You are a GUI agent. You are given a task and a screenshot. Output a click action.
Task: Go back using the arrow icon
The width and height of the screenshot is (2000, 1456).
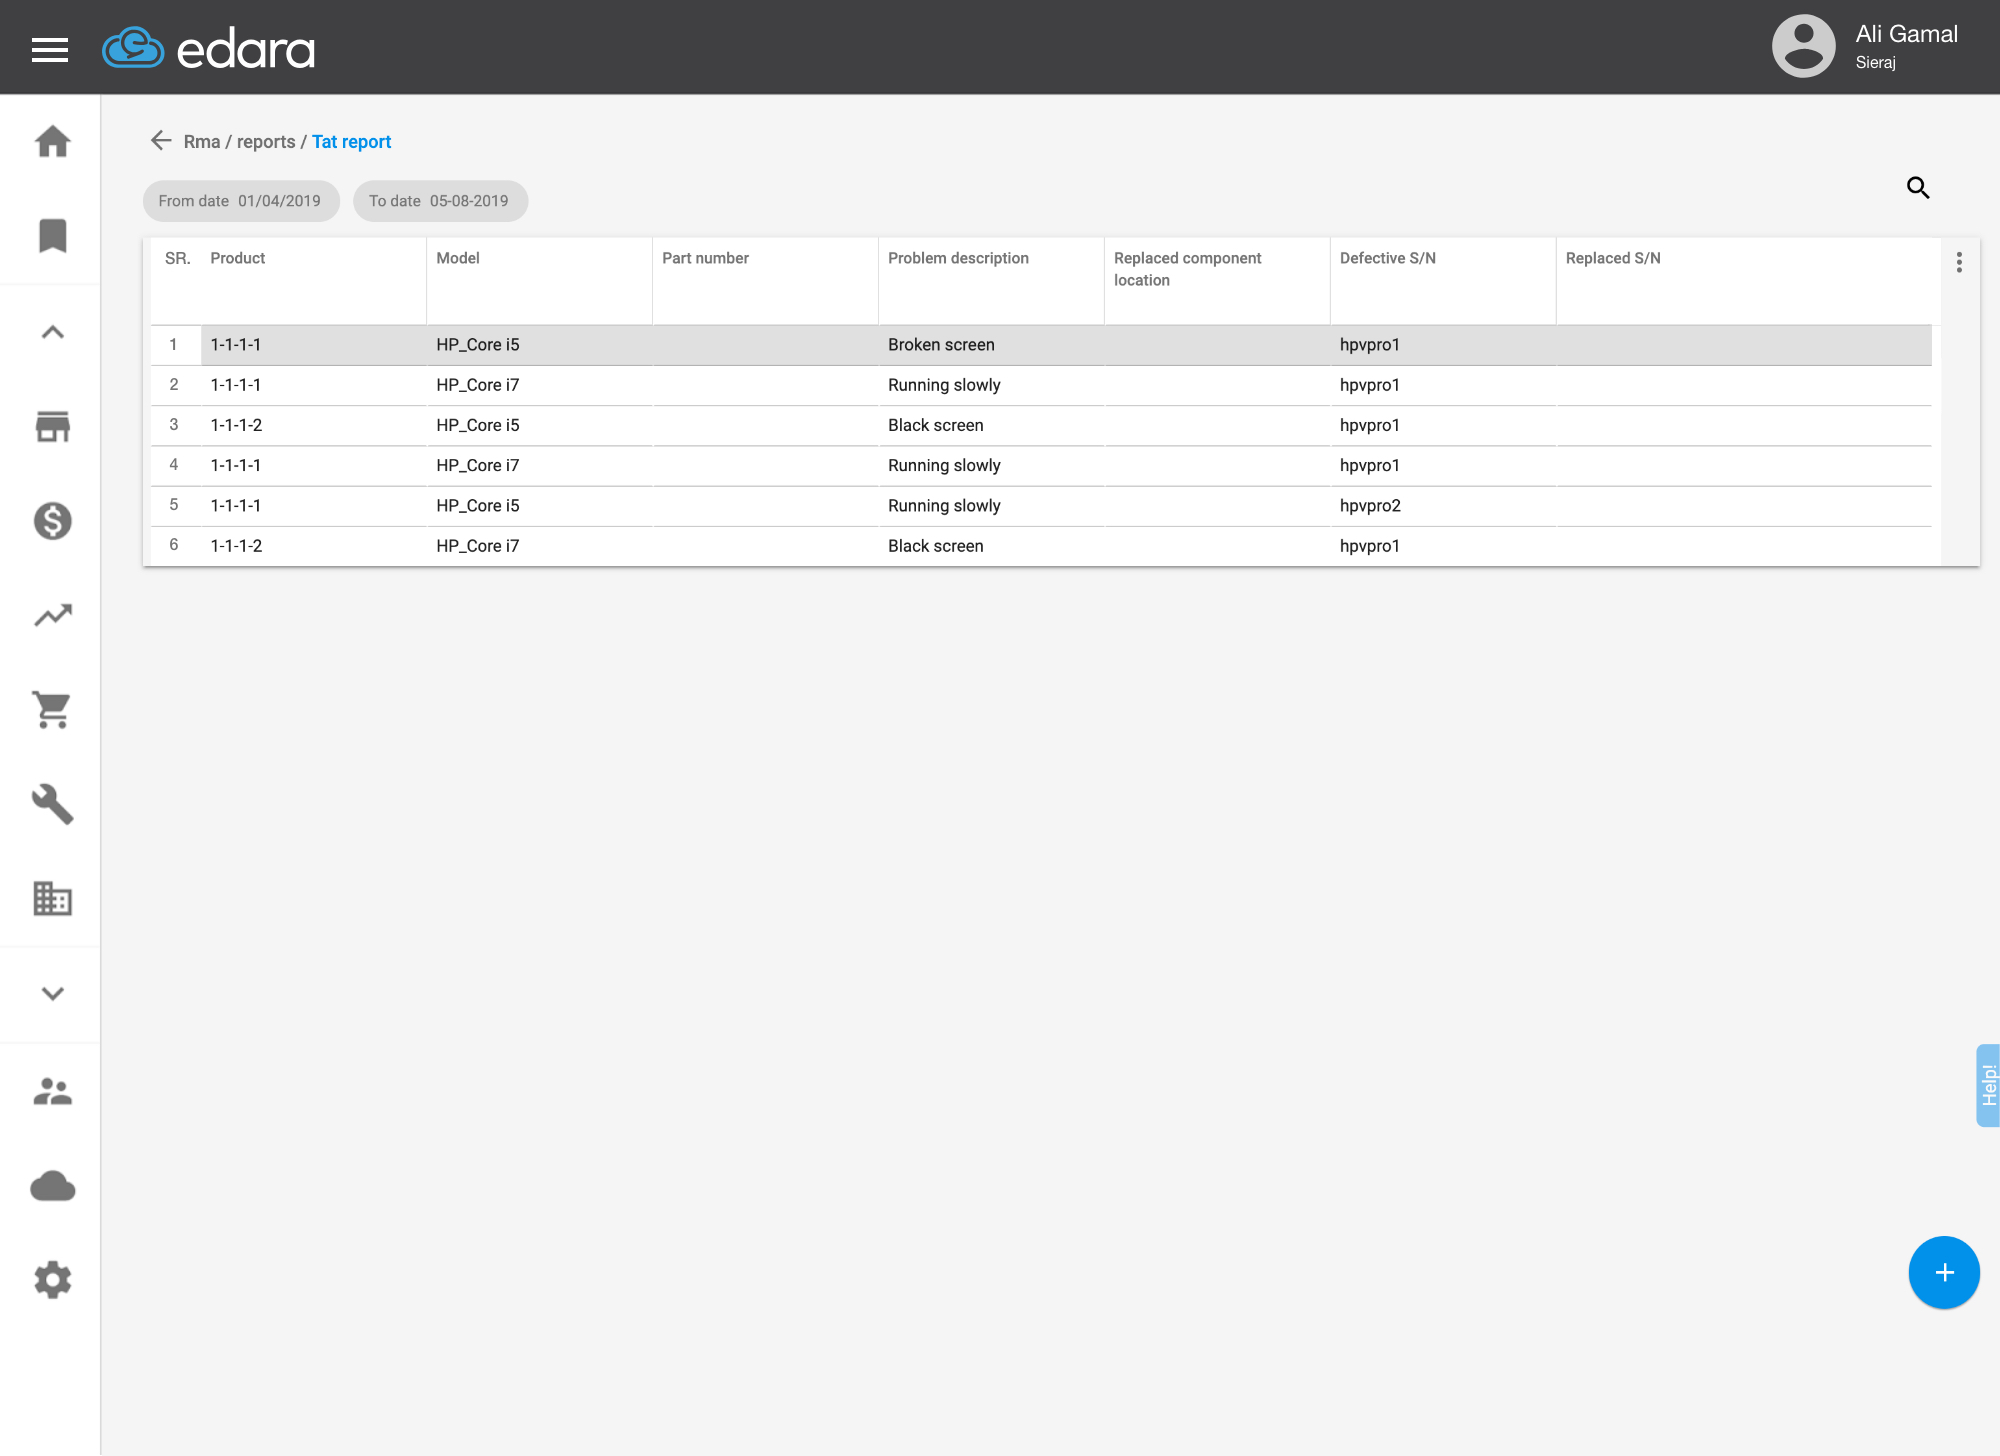tap(161, 141)
